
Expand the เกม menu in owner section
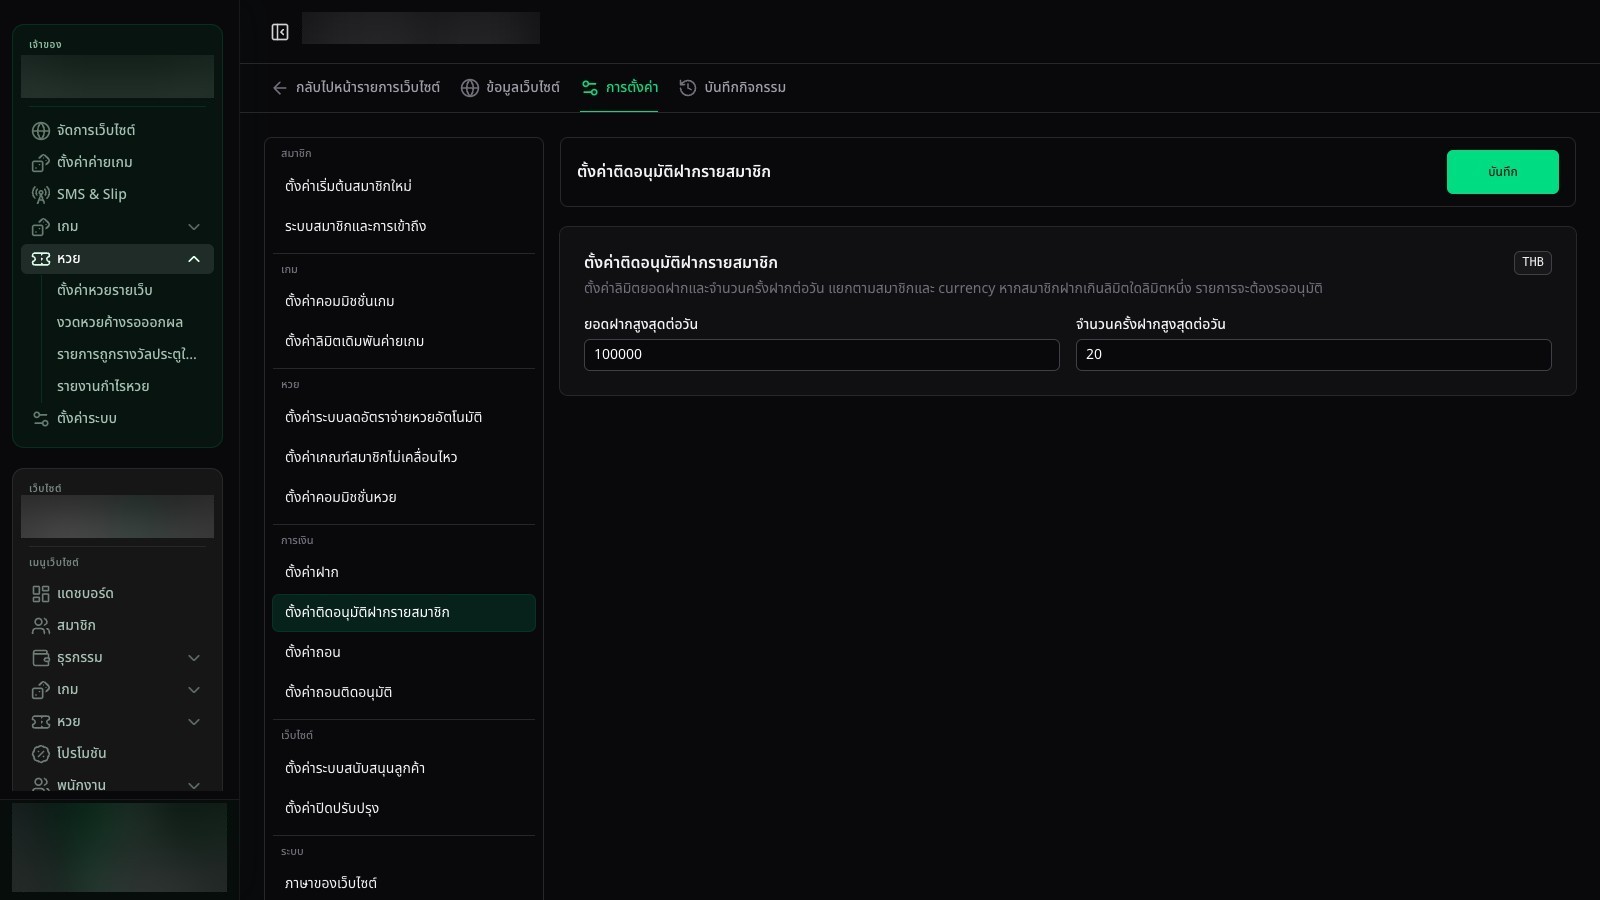(x=194, y=227)
